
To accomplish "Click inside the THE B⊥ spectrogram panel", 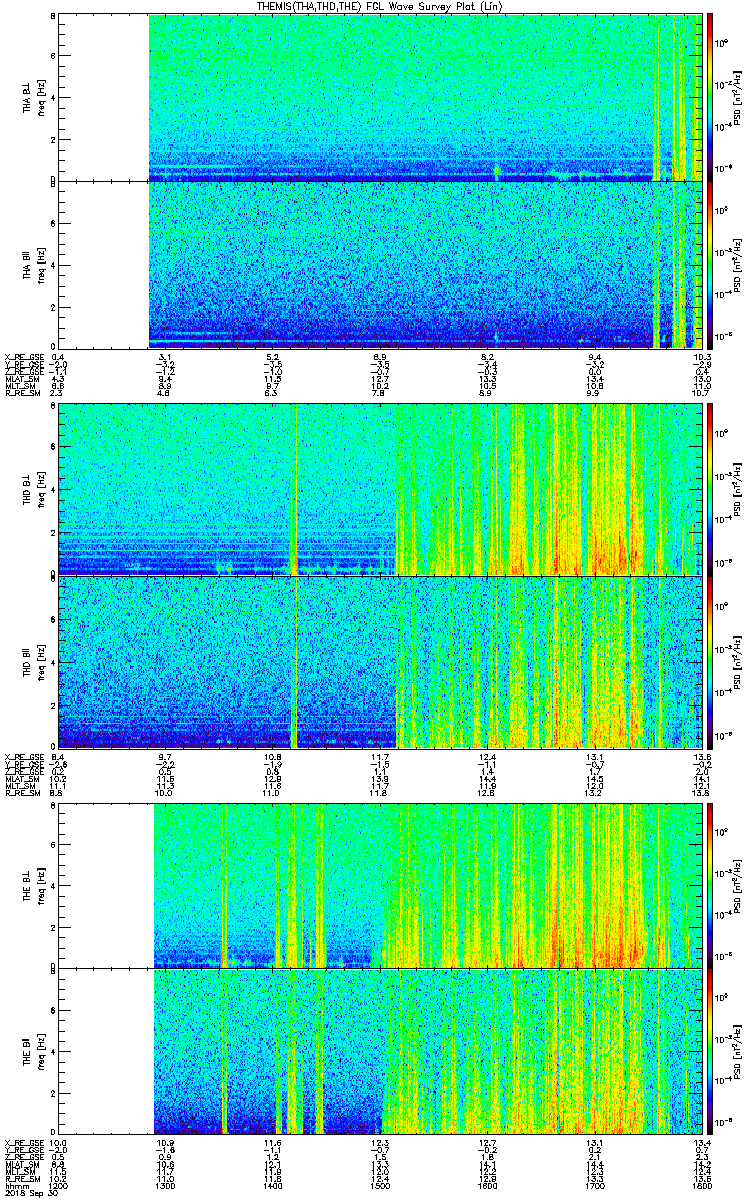I will point(378,888).
